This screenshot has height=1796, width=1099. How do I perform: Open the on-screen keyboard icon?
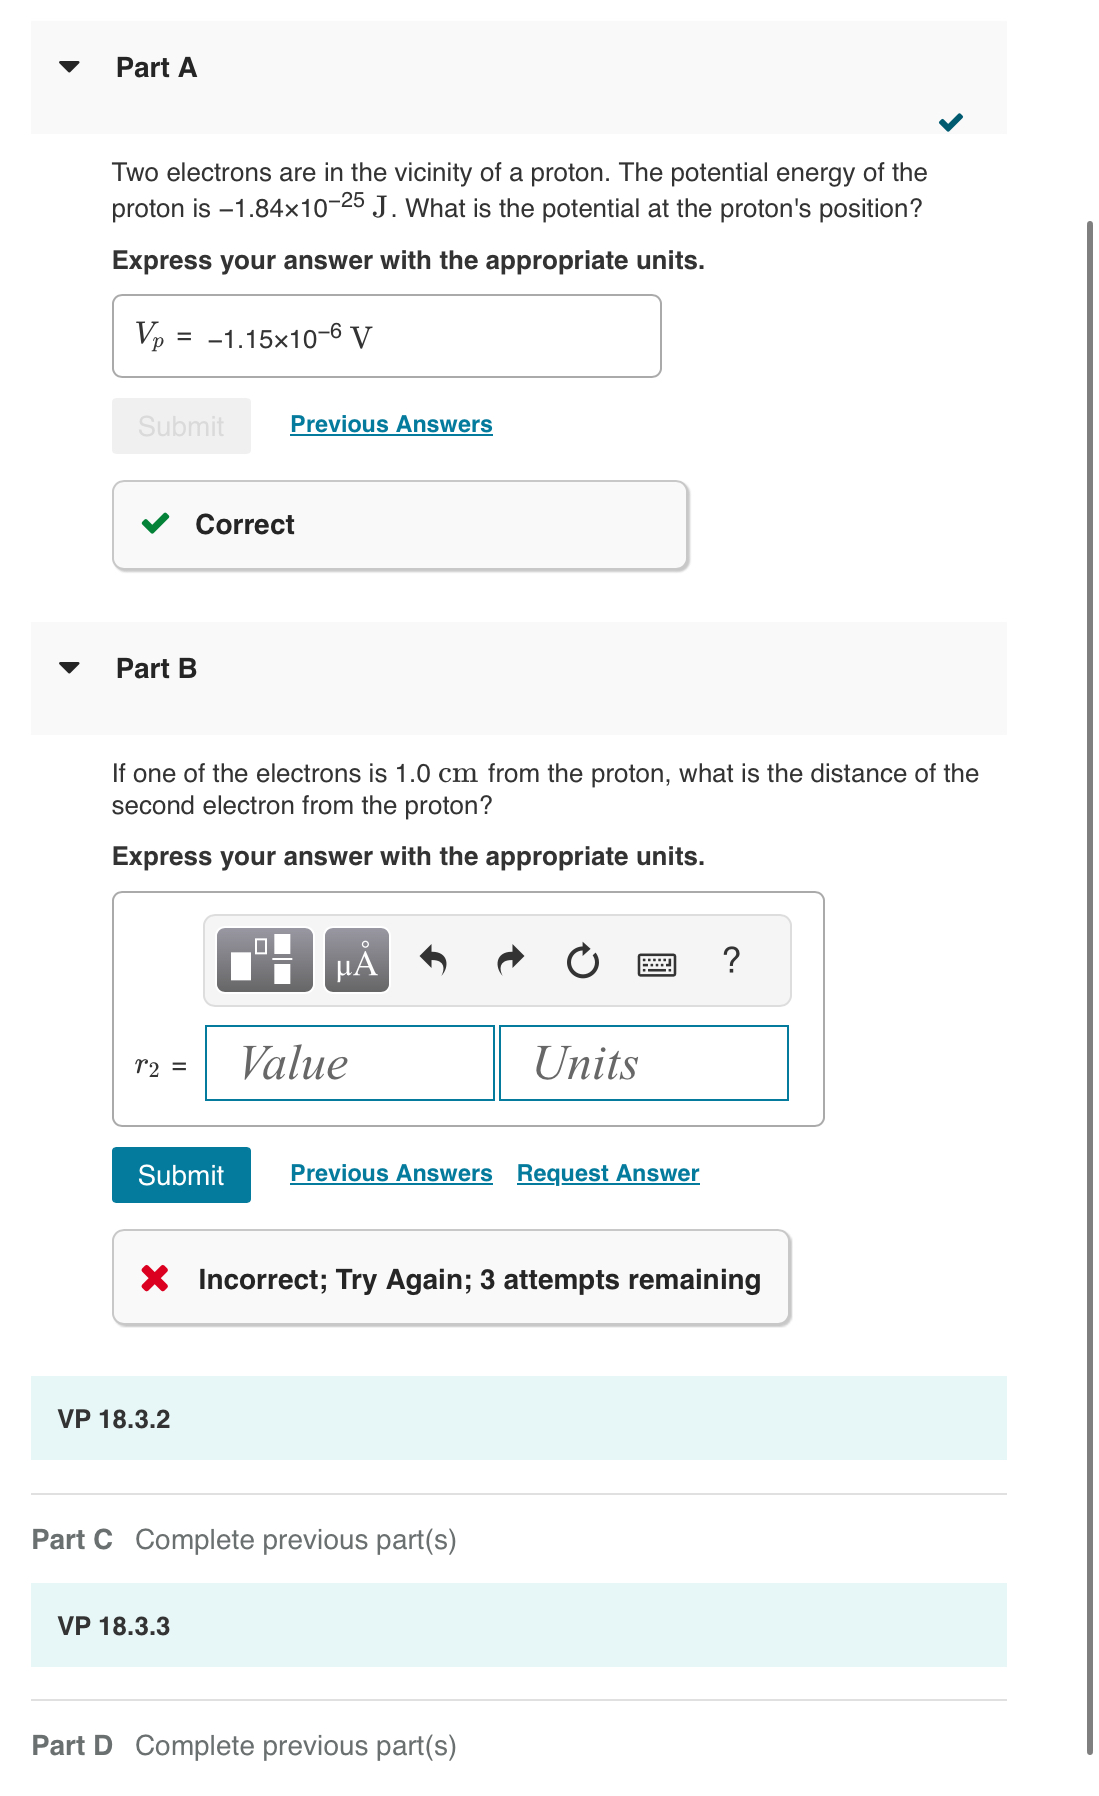[x=659, y=963]
